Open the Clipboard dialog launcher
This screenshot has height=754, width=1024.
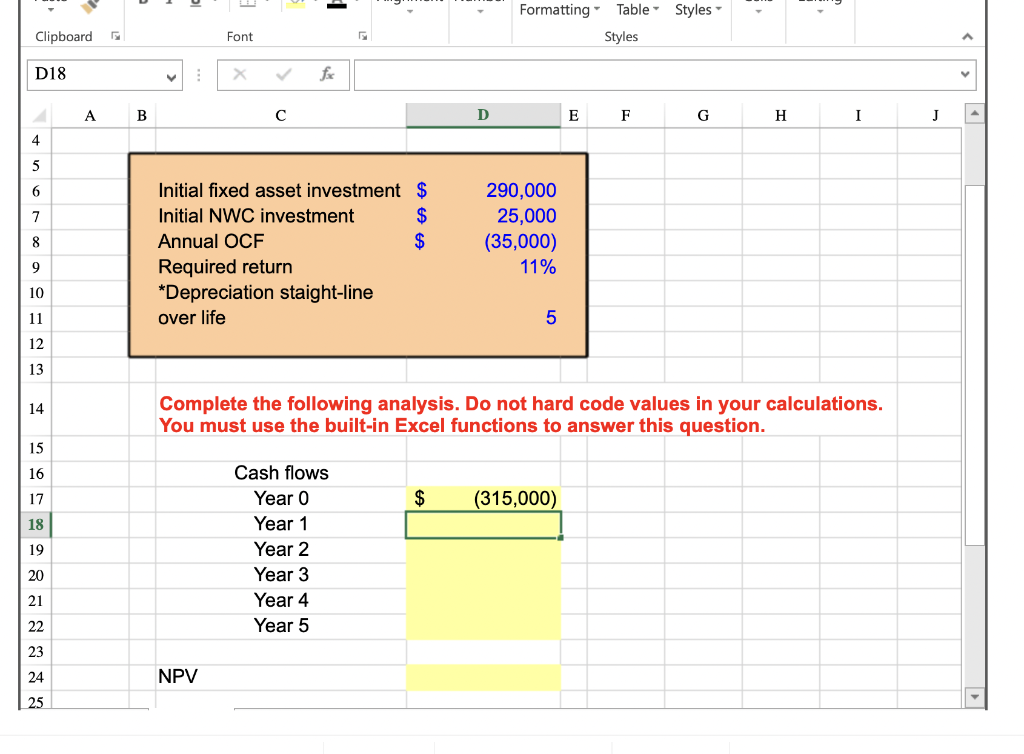coord(115,36)
